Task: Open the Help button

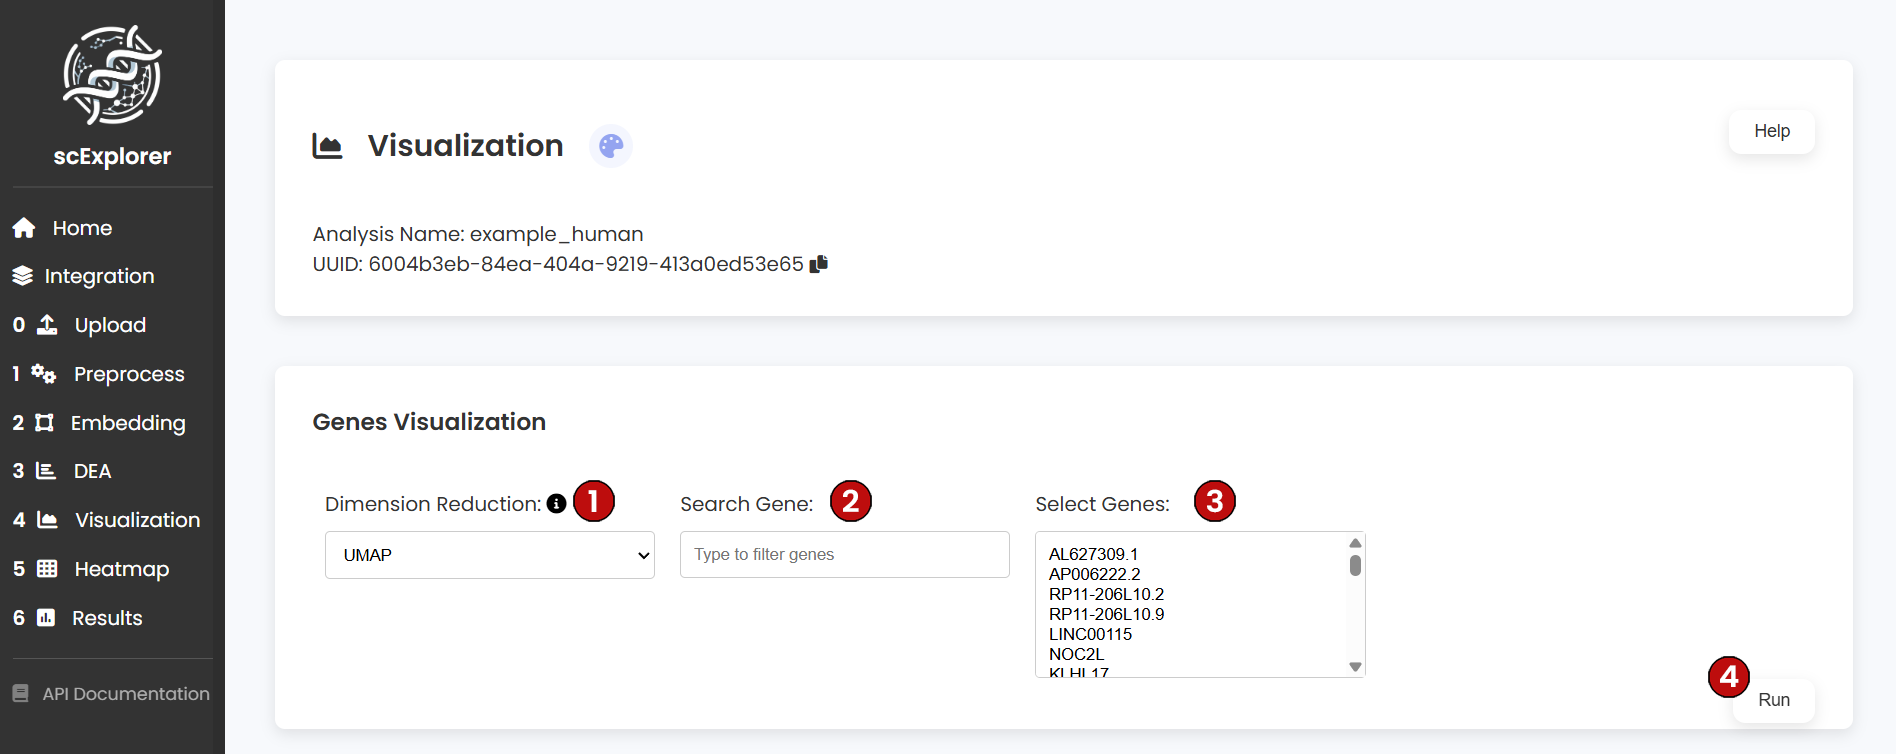Action: pos(1771,131)
